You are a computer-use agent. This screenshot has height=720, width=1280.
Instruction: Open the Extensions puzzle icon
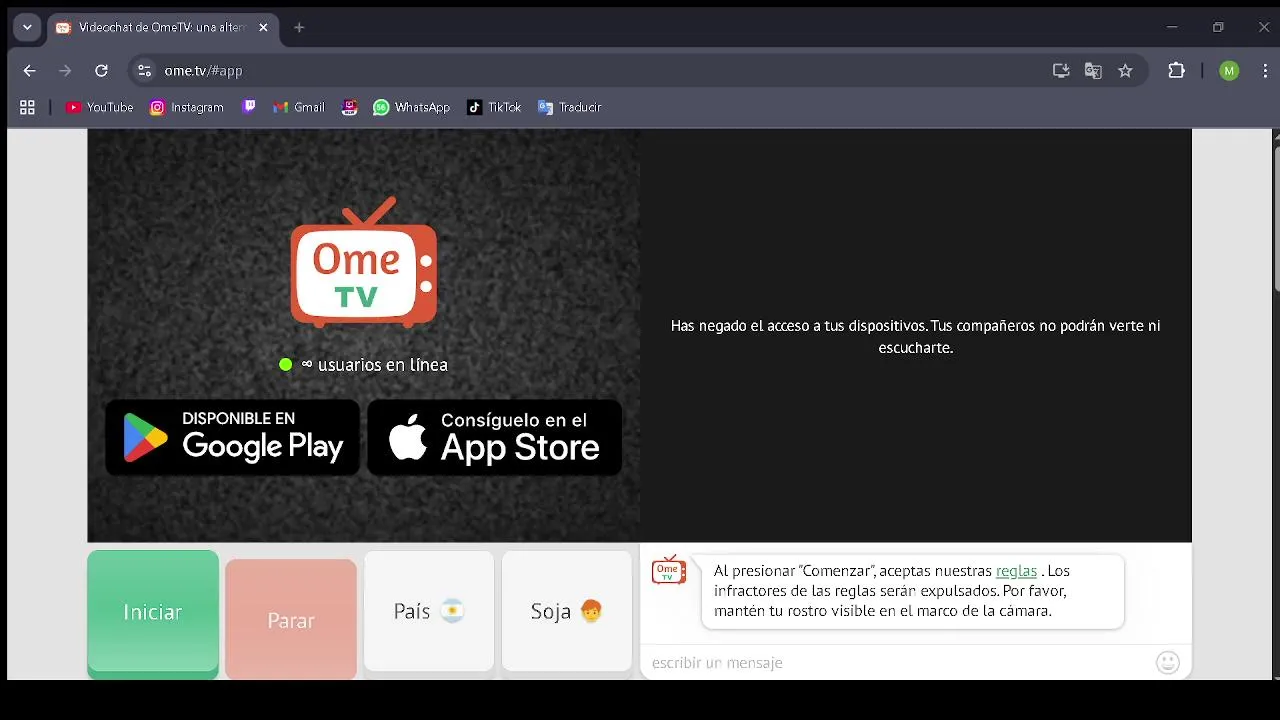[1177, 71]
